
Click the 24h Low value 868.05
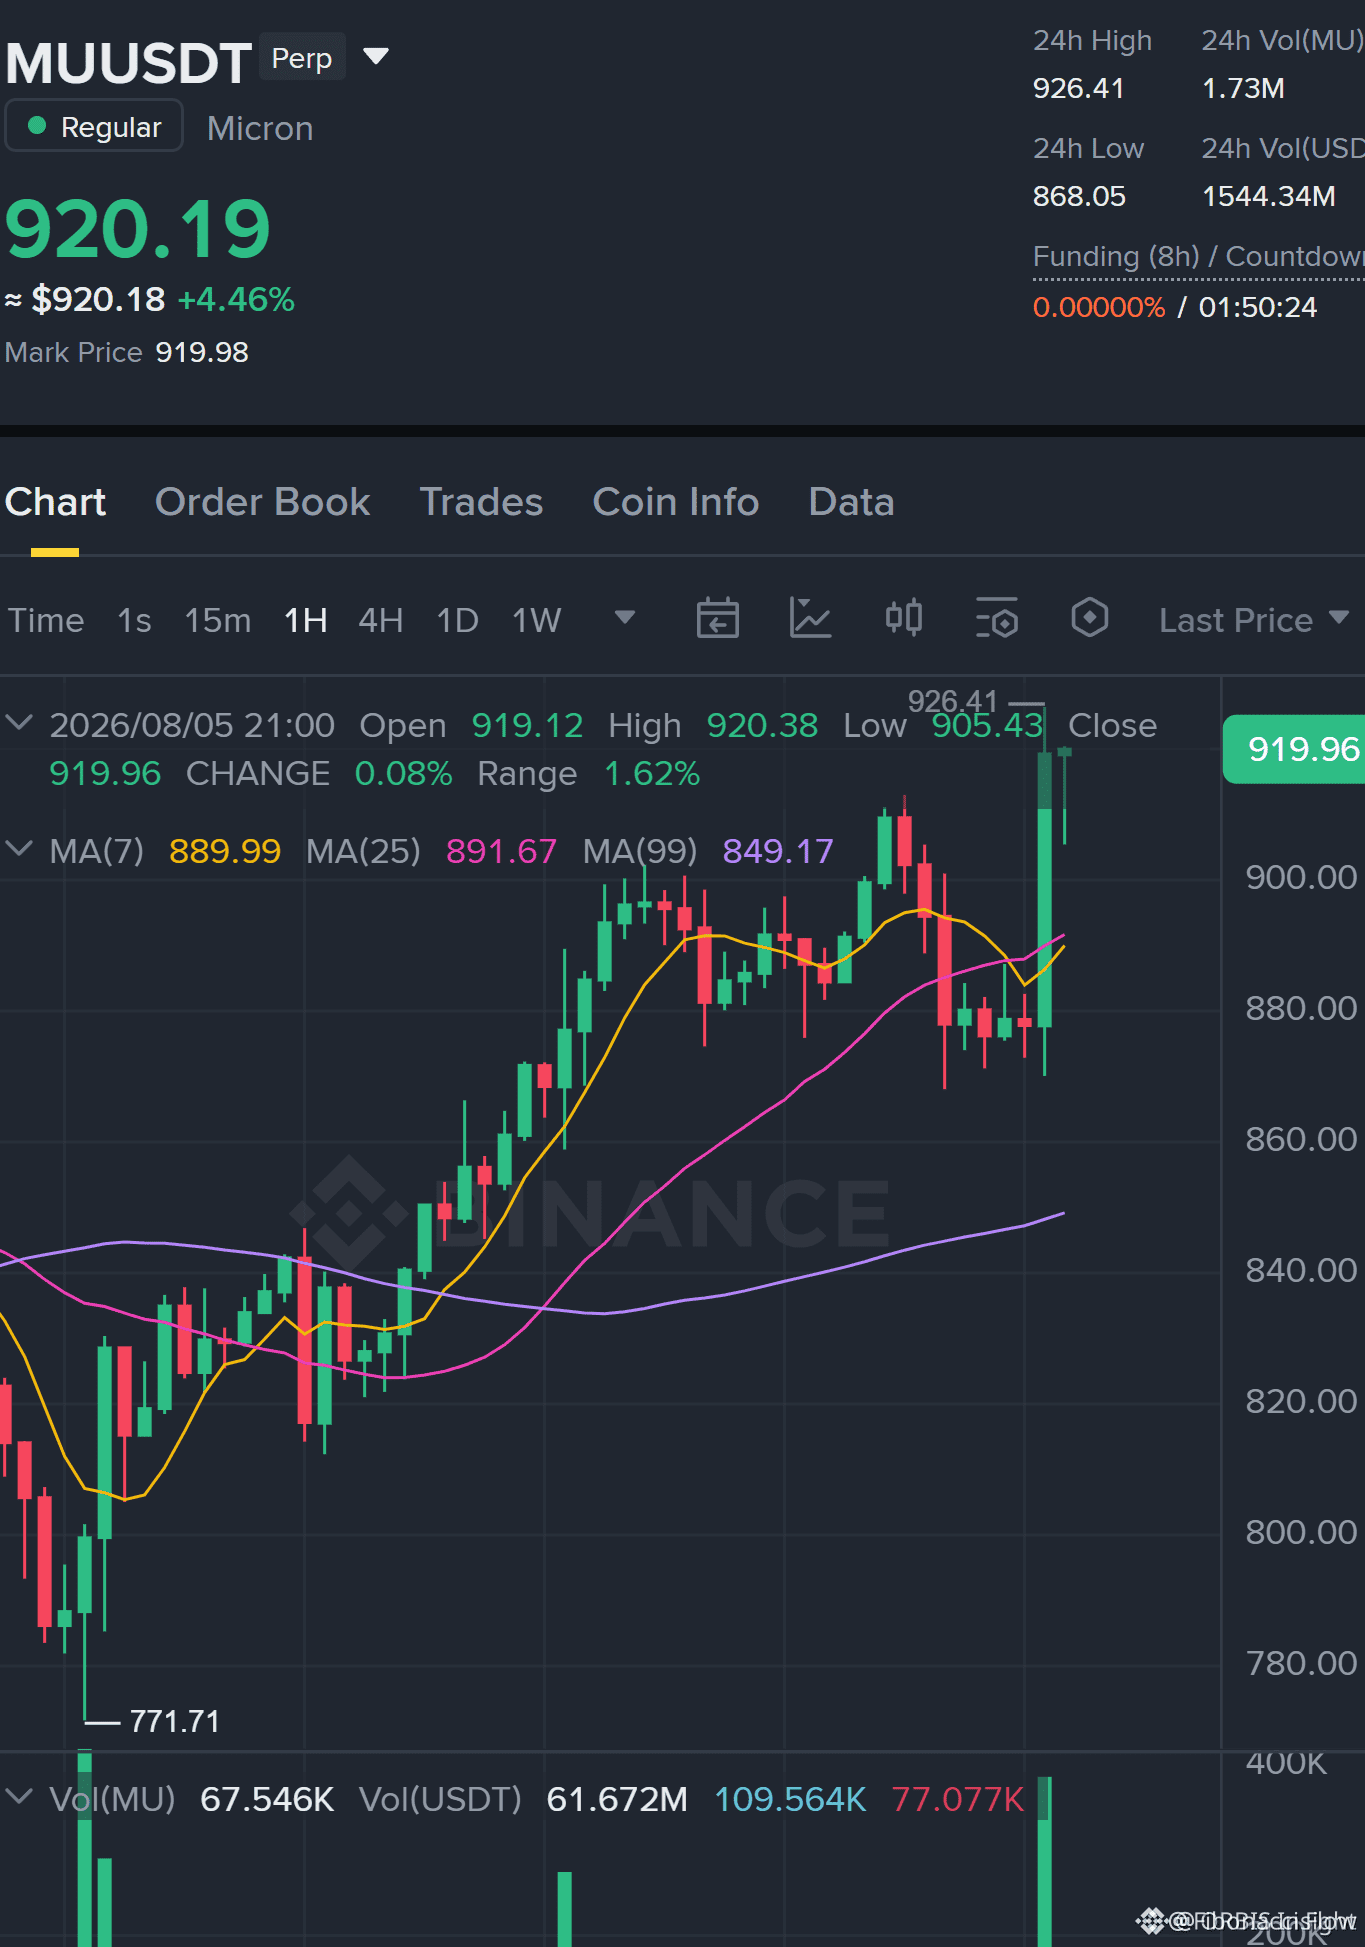(x=1079, y=196)
